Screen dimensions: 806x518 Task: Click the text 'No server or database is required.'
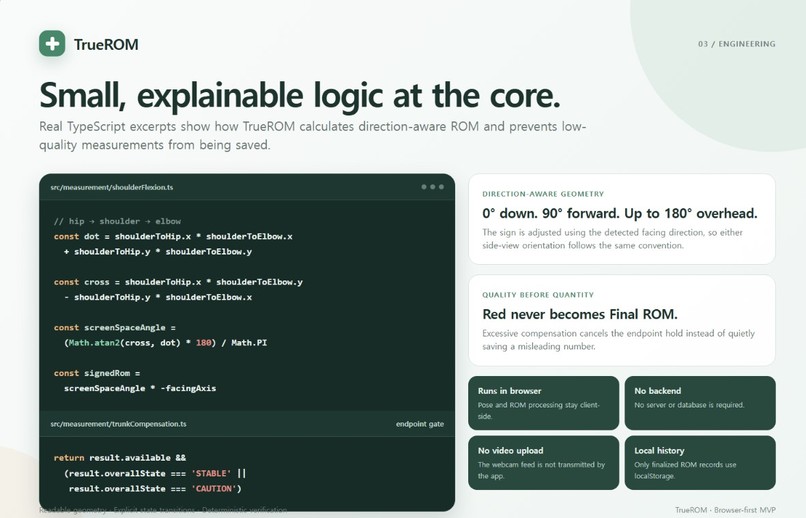pyautogui.click(x=689, y=405)
